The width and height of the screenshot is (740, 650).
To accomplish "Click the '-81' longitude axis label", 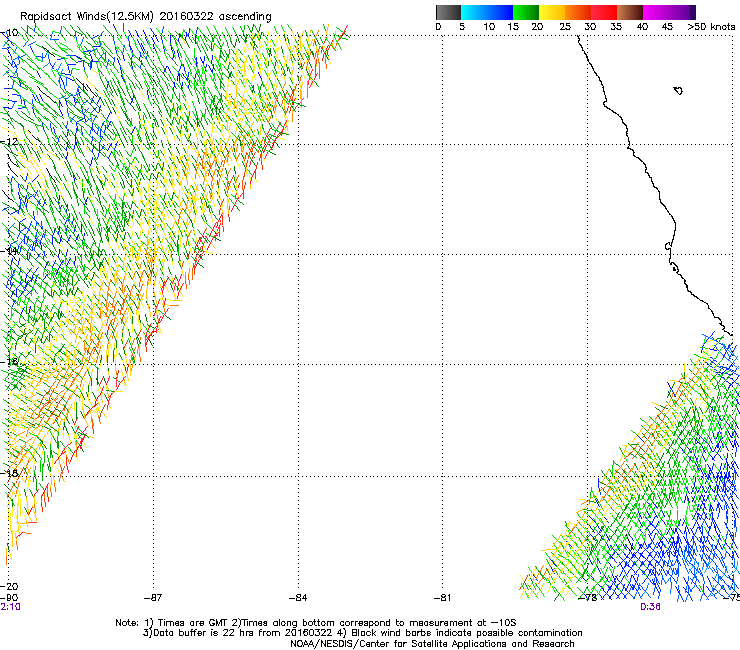I will pyautogui.click(x=443, y=598).
